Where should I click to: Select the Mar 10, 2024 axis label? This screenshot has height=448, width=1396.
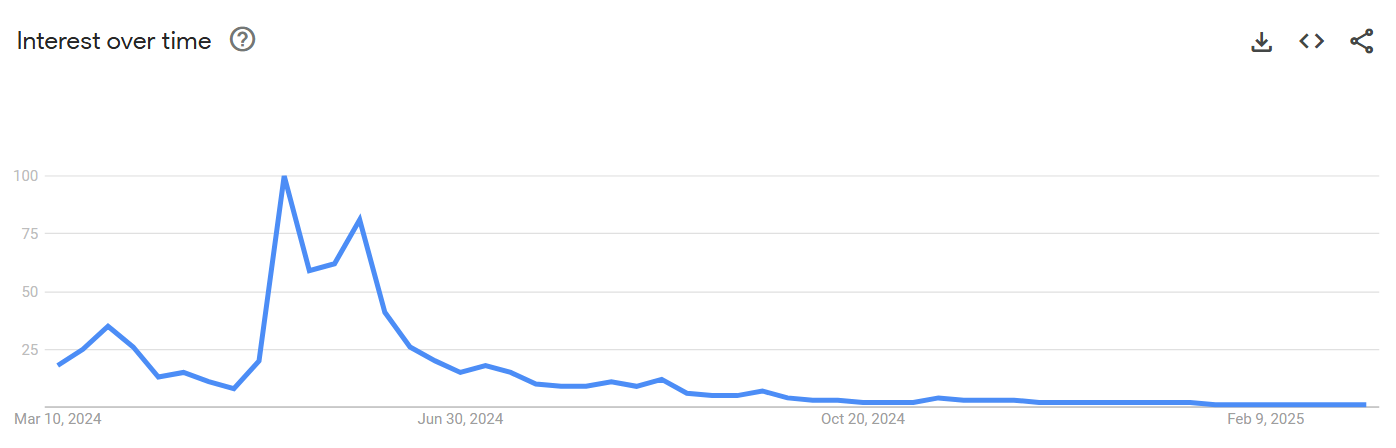coord(58,419)
